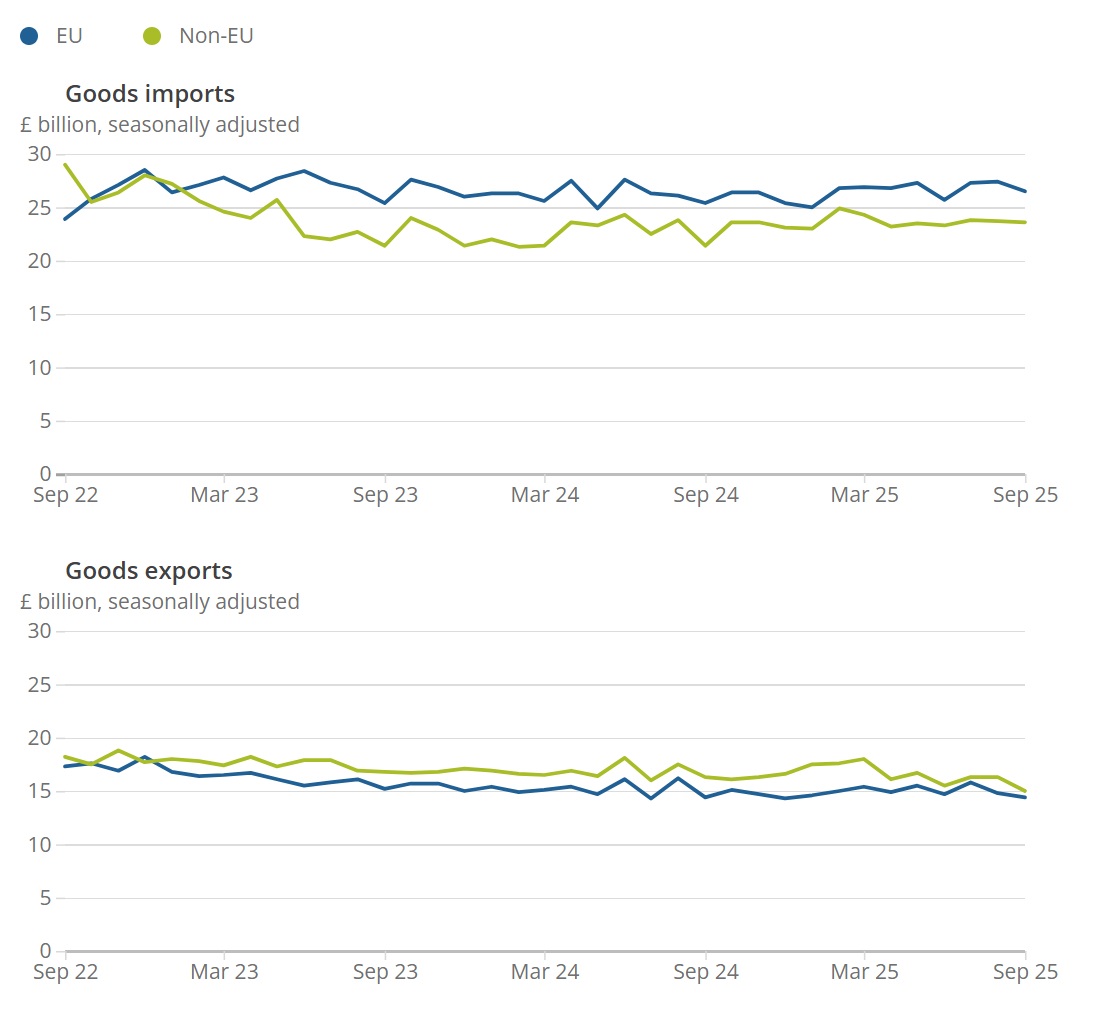Click the EU exports line end at Sep 25

[x=1025, y=797]
